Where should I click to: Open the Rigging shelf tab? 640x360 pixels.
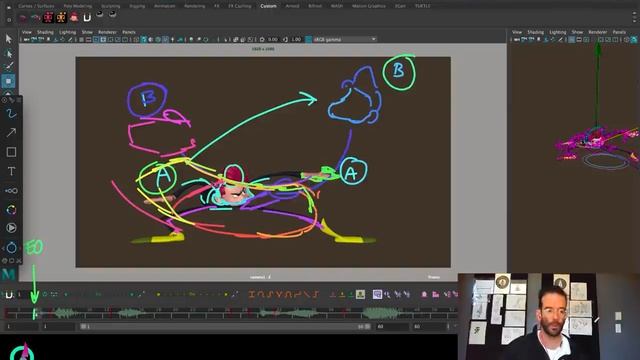pos(137,6)
